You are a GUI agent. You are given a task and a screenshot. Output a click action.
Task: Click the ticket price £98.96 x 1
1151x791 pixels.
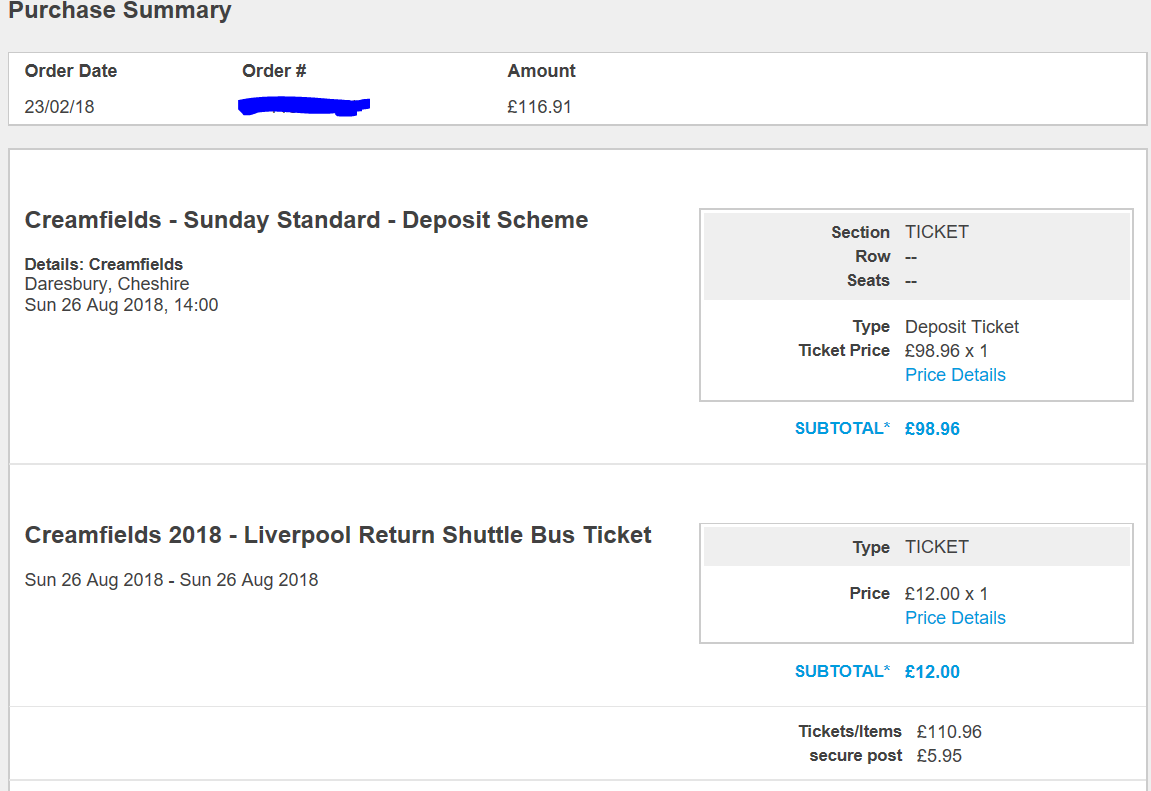click(x=946, y=351)
